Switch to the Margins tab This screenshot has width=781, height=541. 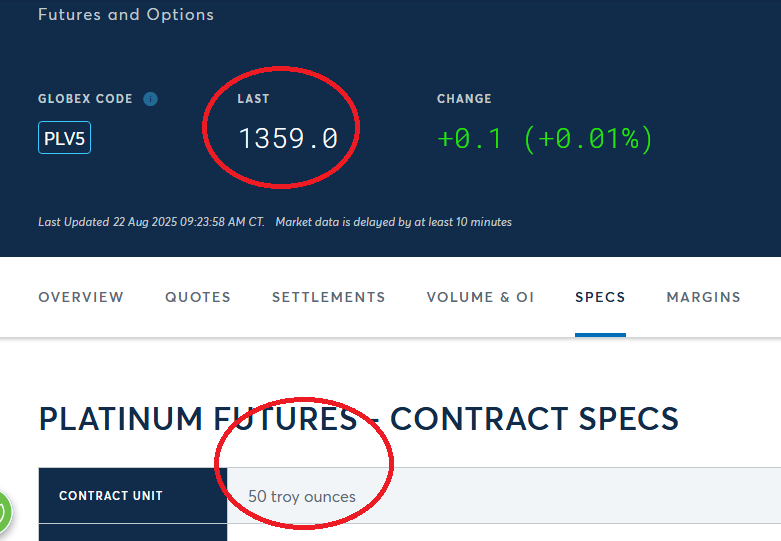click(703, 297)
